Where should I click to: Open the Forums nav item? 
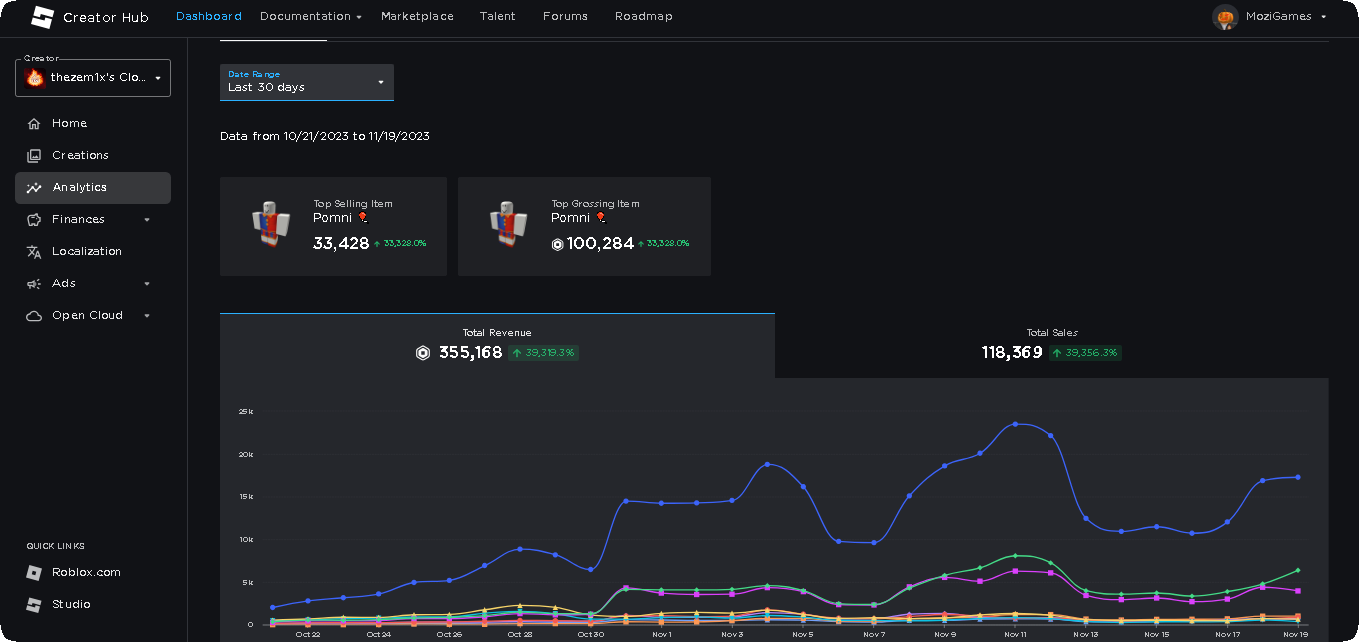click(565, 17)
